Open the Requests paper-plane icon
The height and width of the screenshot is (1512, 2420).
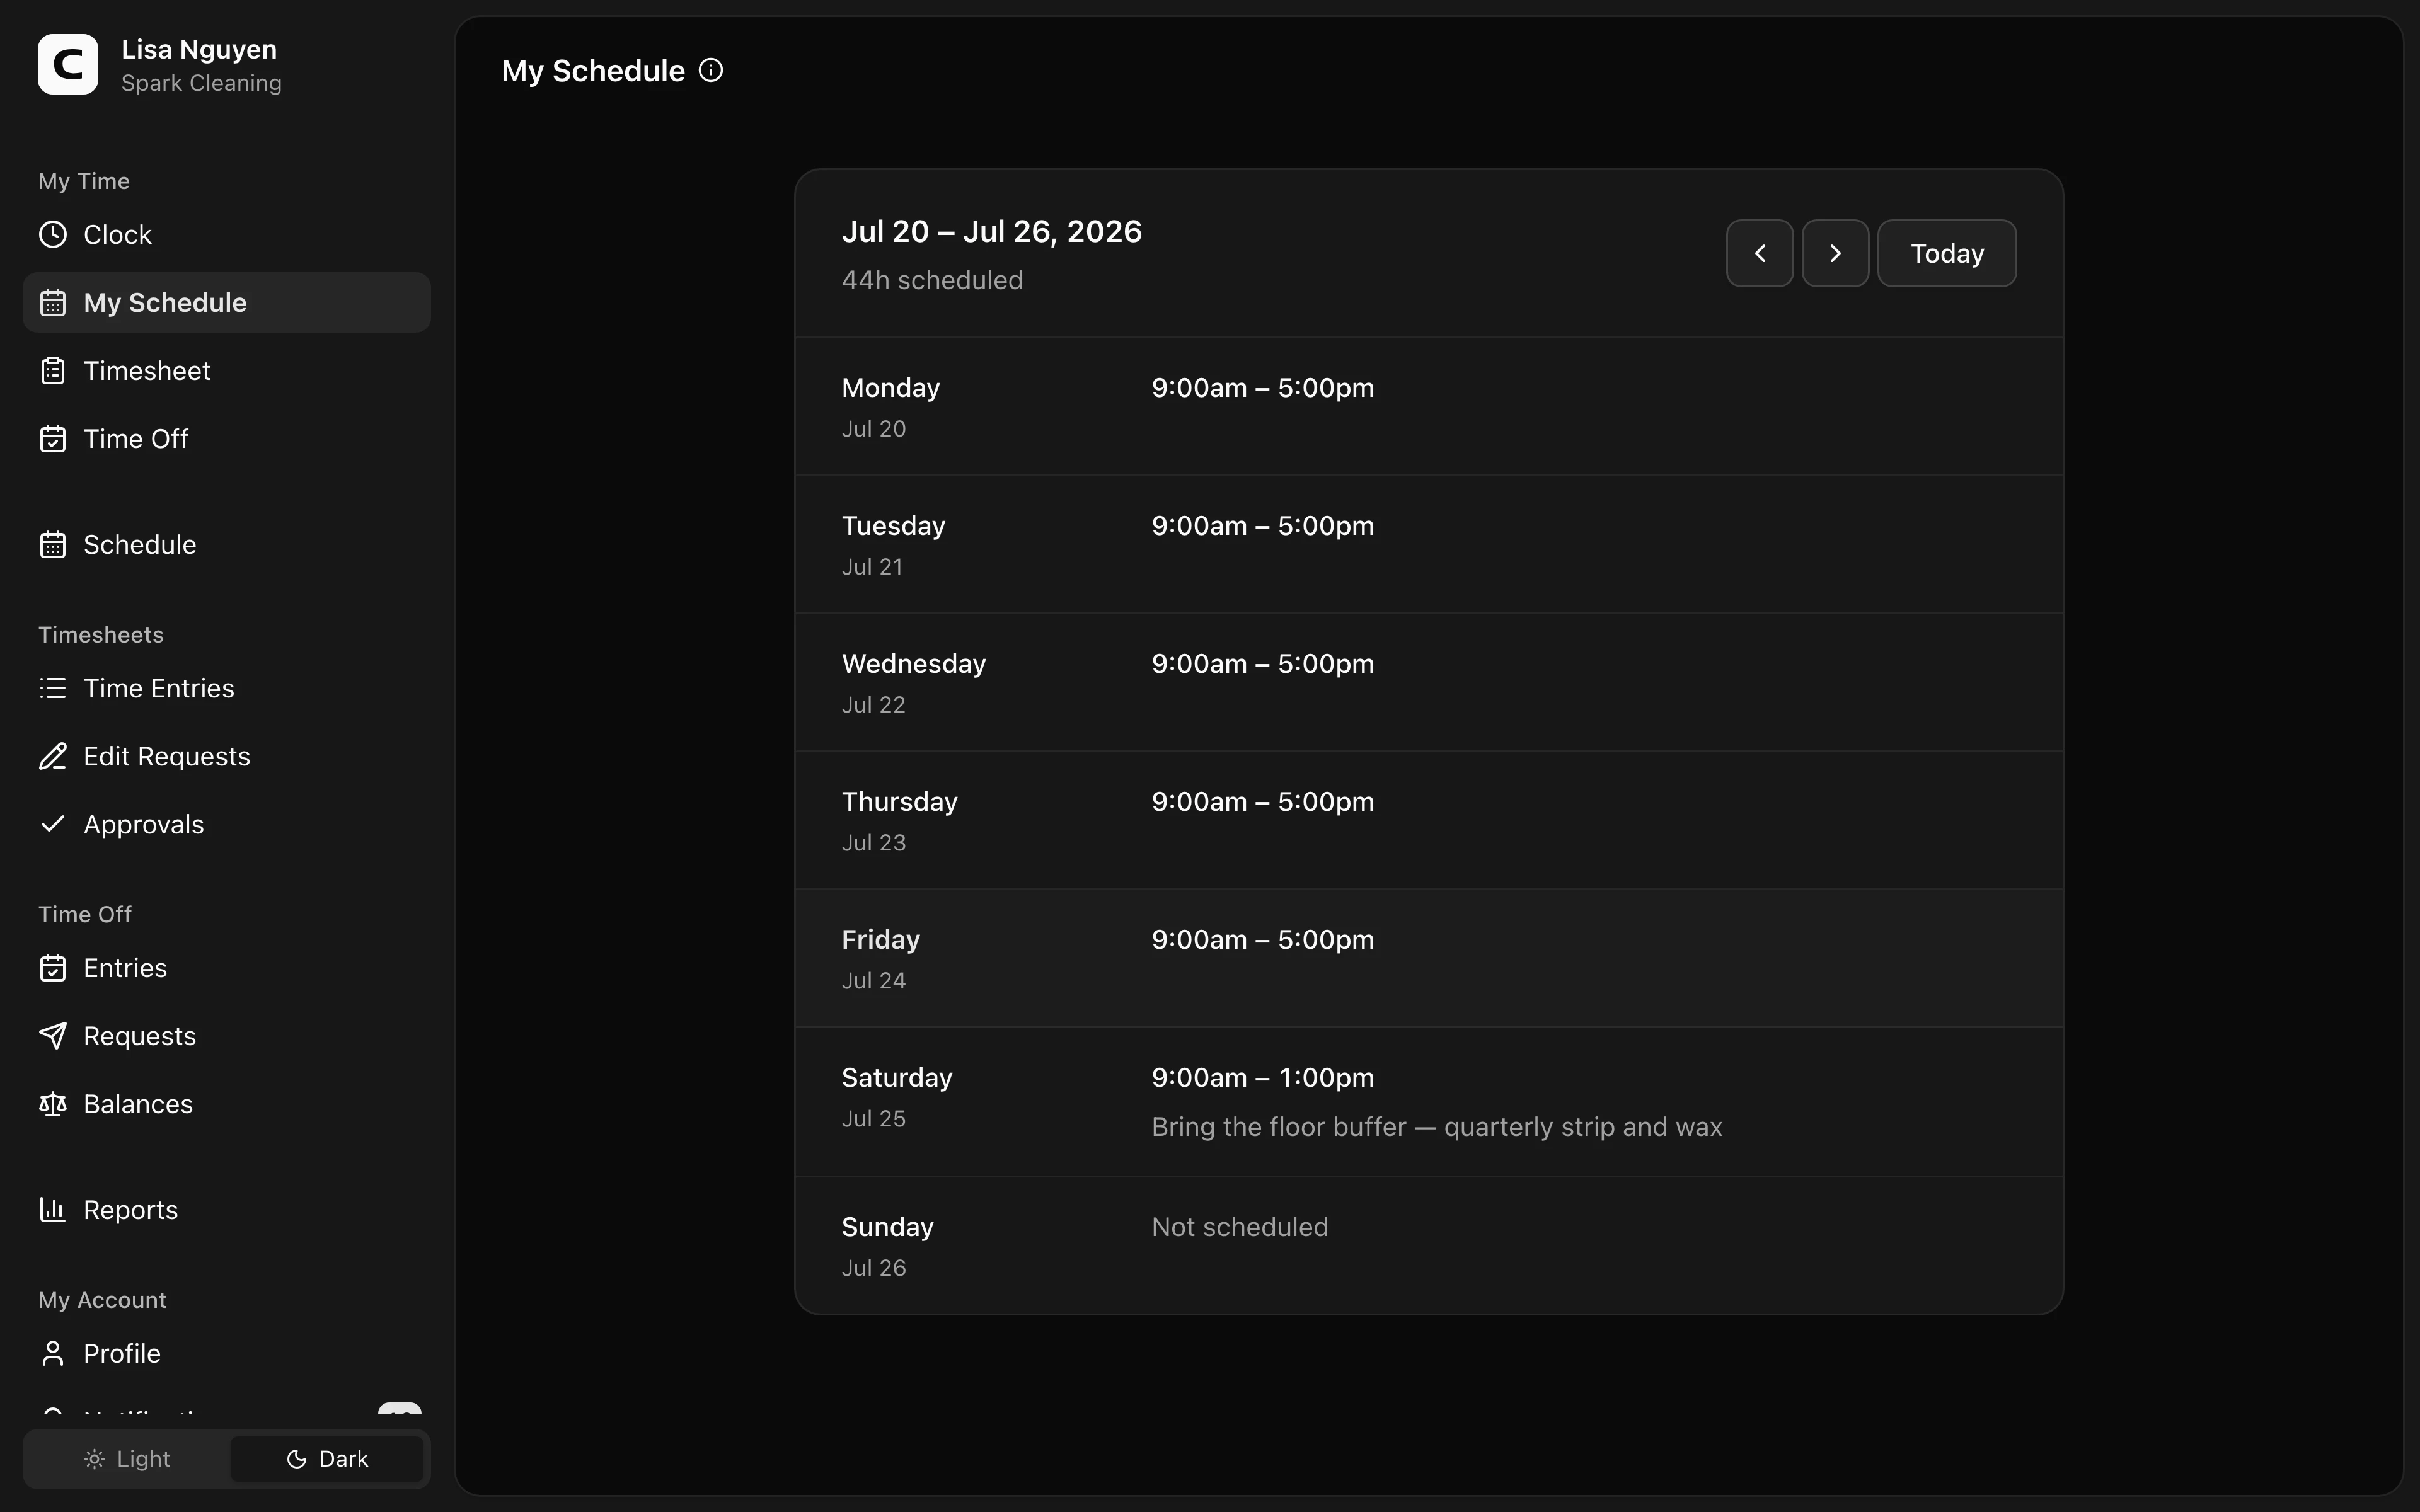pyautogui.click(x=53, y=1036)
